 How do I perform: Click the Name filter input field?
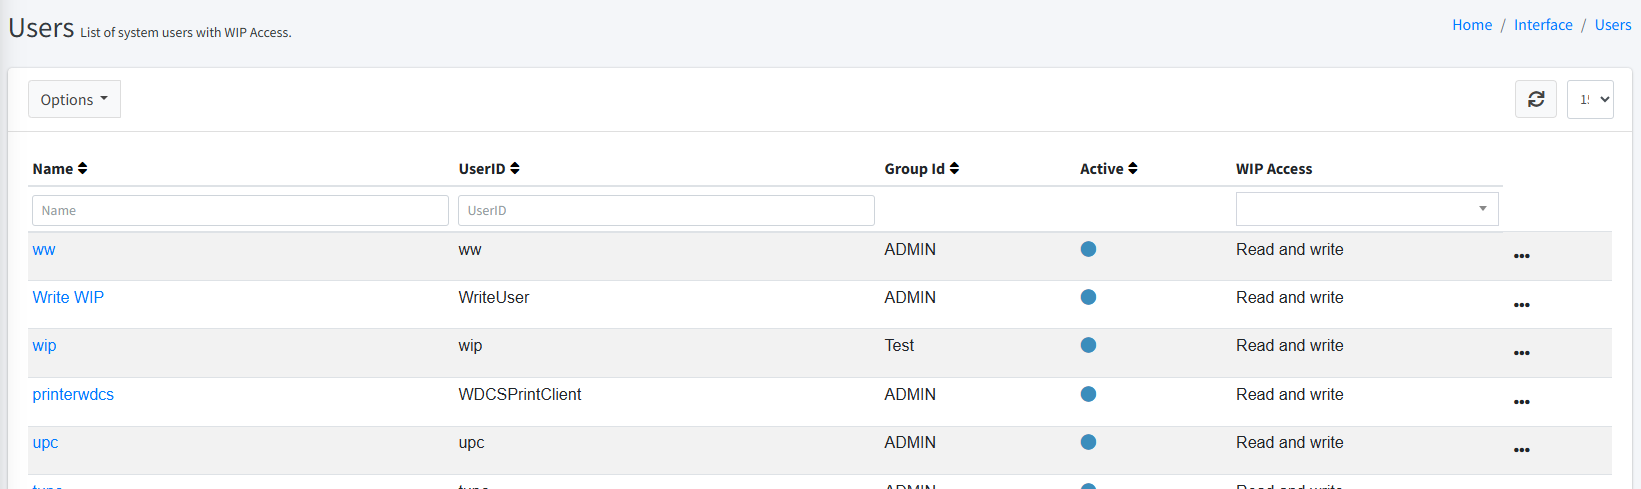click(240, 210)
